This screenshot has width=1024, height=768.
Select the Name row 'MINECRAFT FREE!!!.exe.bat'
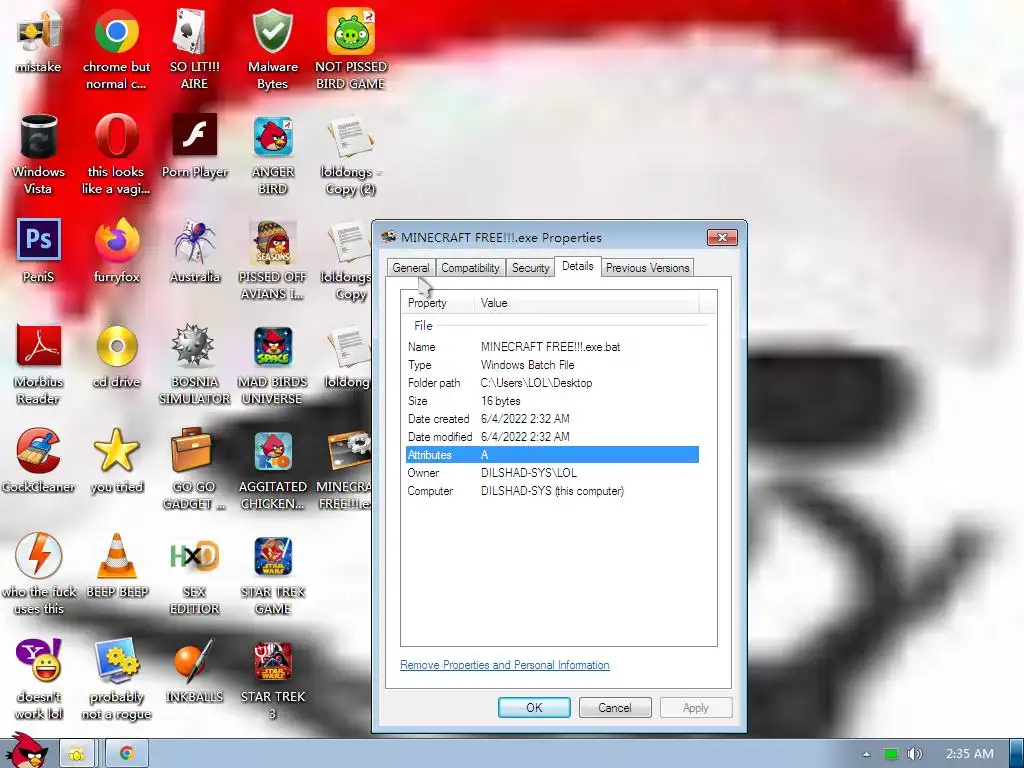point(552,347)
